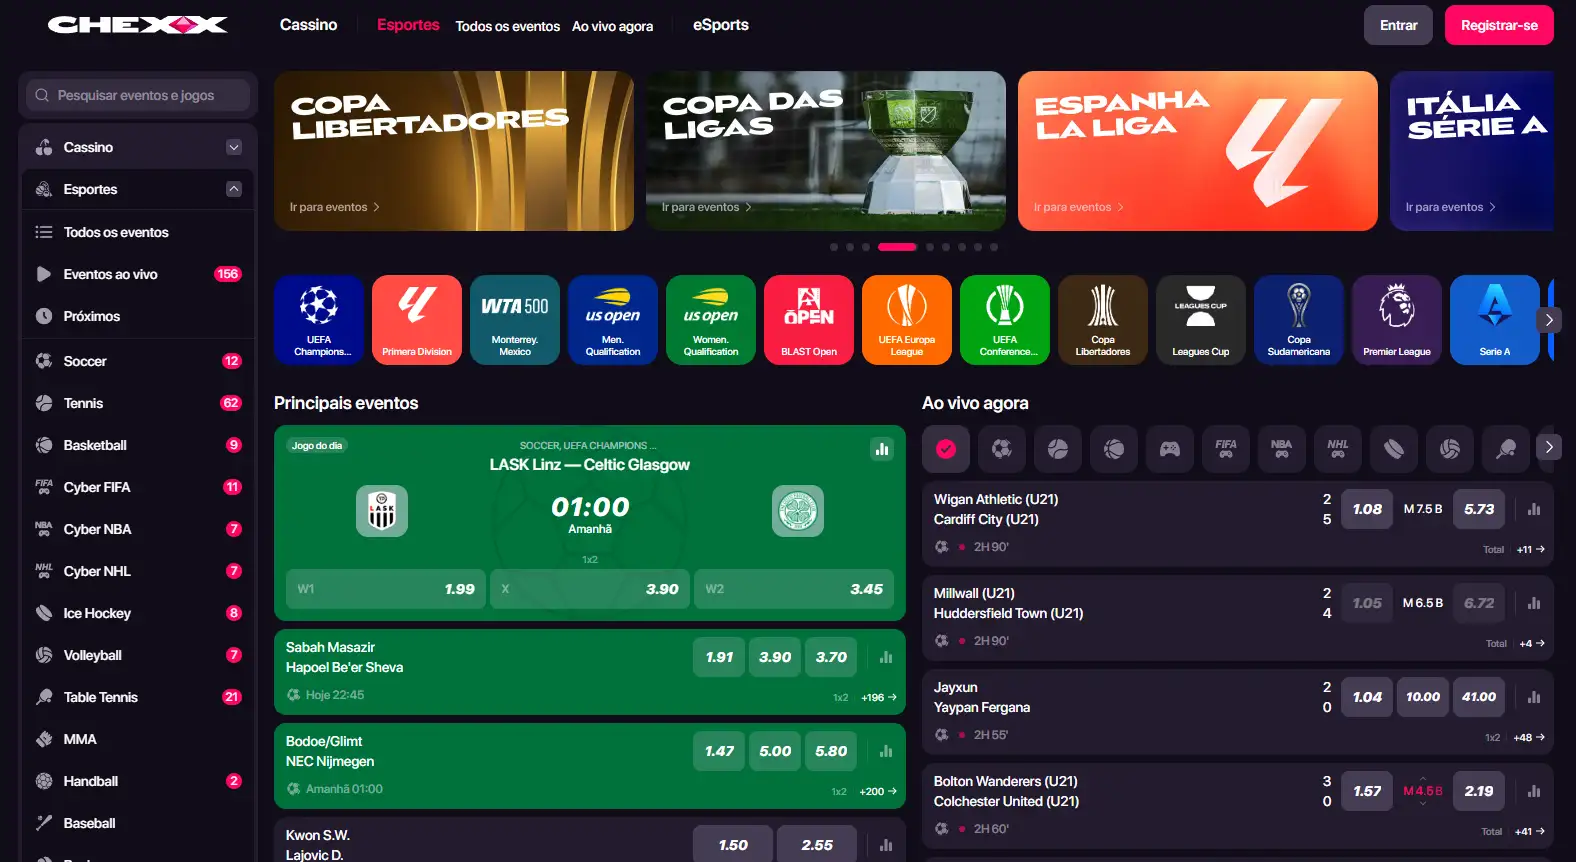Select the Serie A league tile
1576x862 pixels.
coord(1494,320)
